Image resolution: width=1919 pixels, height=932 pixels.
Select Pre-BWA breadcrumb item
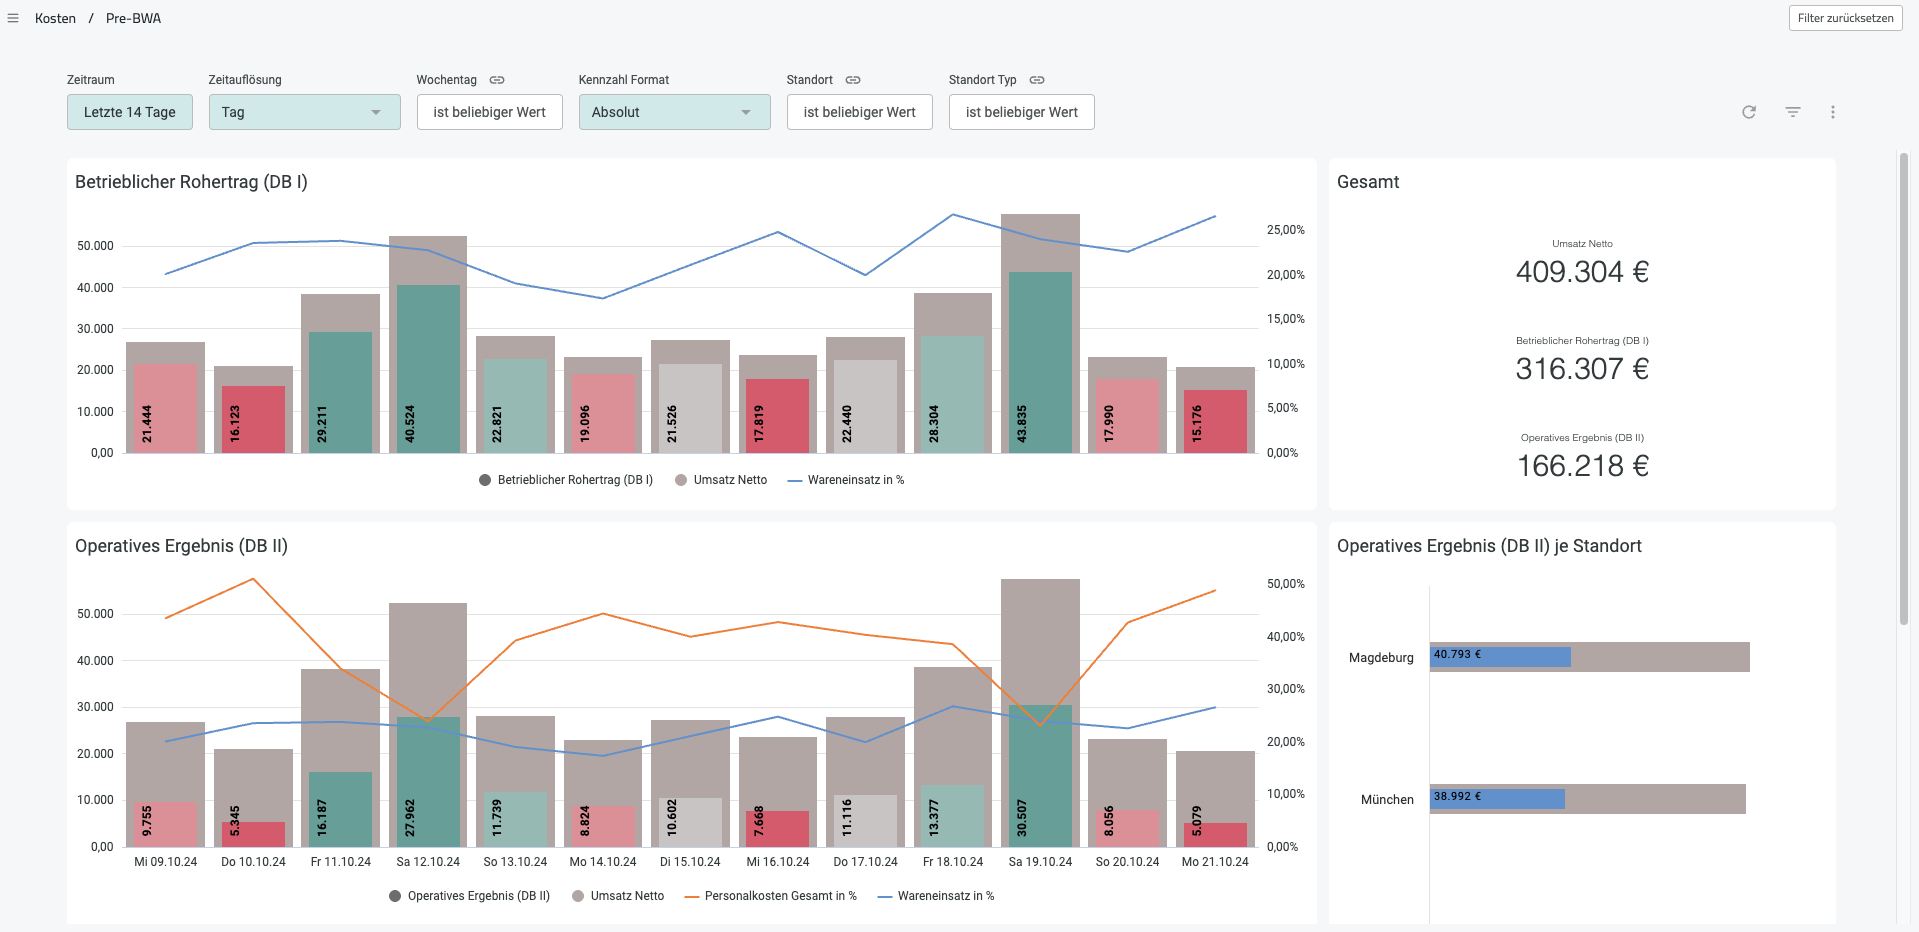point(133,18)
